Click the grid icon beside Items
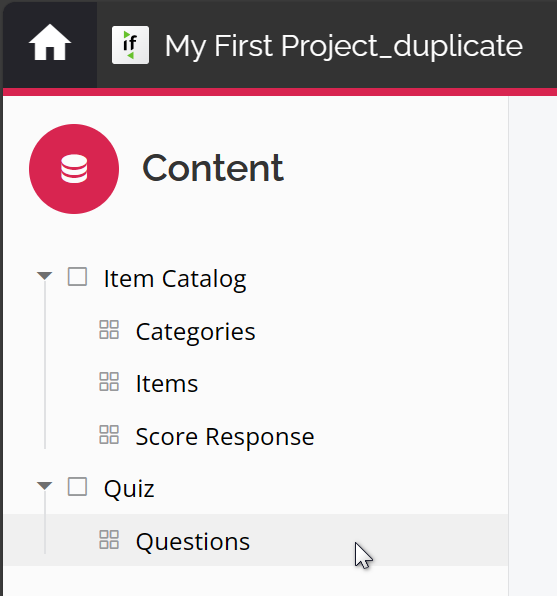Screen dimensions: 557x596 coord(109,382)
